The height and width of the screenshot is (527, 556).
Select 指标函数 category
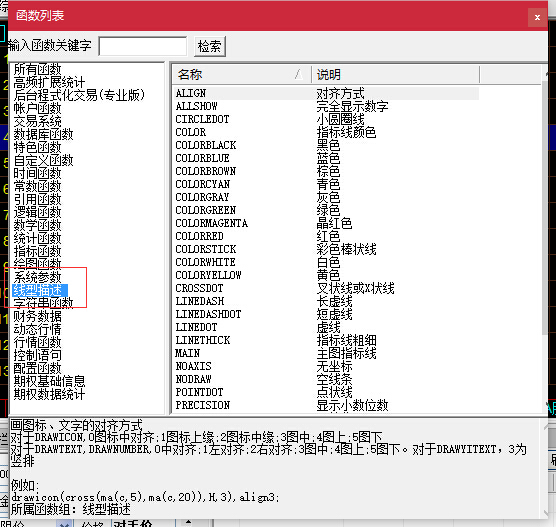point(37,251)
